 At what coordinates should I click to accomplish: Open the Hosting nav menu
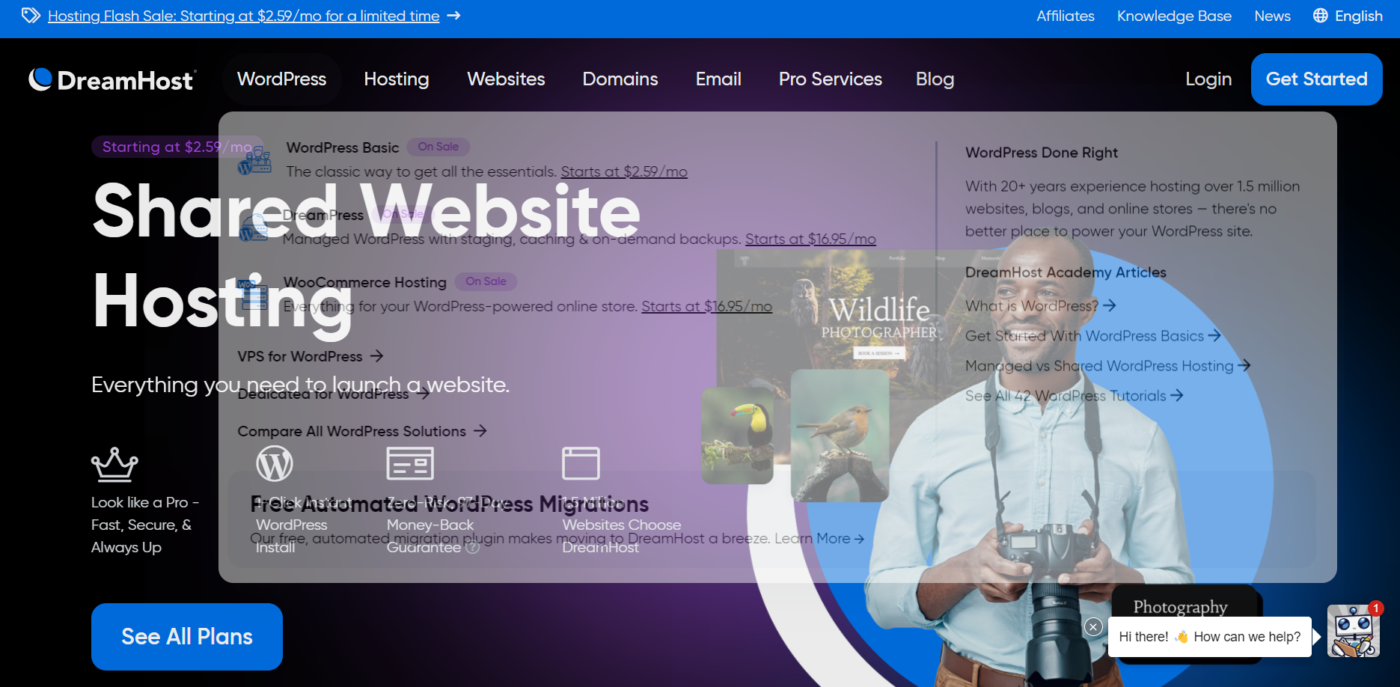click(x=396, y=79)
